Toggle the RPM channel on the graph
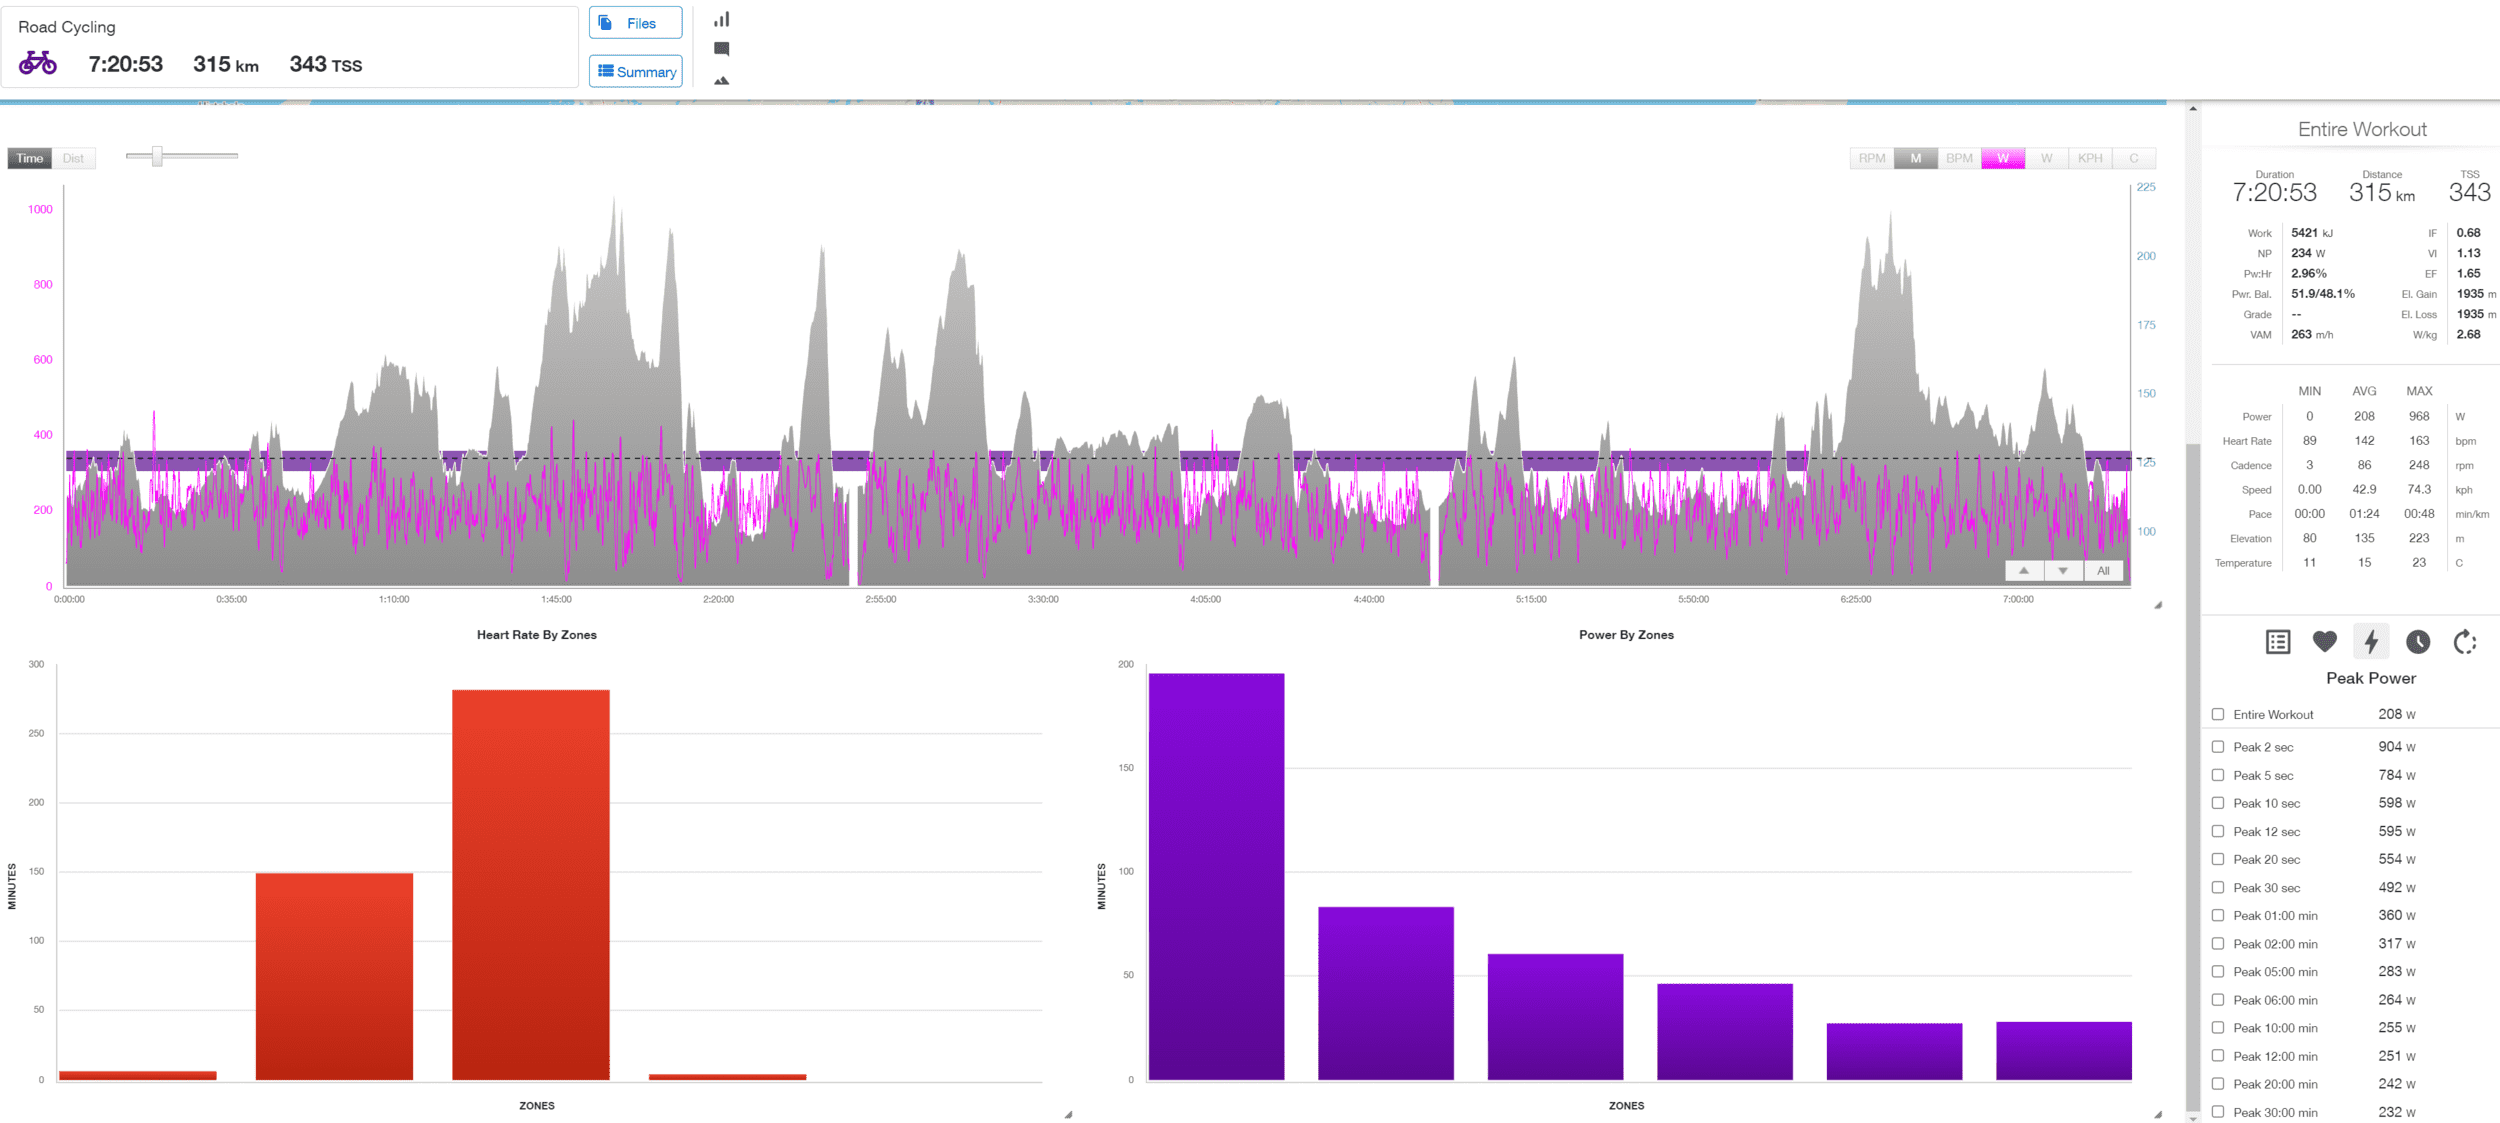The height and width of the screenshot is (1123, 2500). (x=1872, y=158)
